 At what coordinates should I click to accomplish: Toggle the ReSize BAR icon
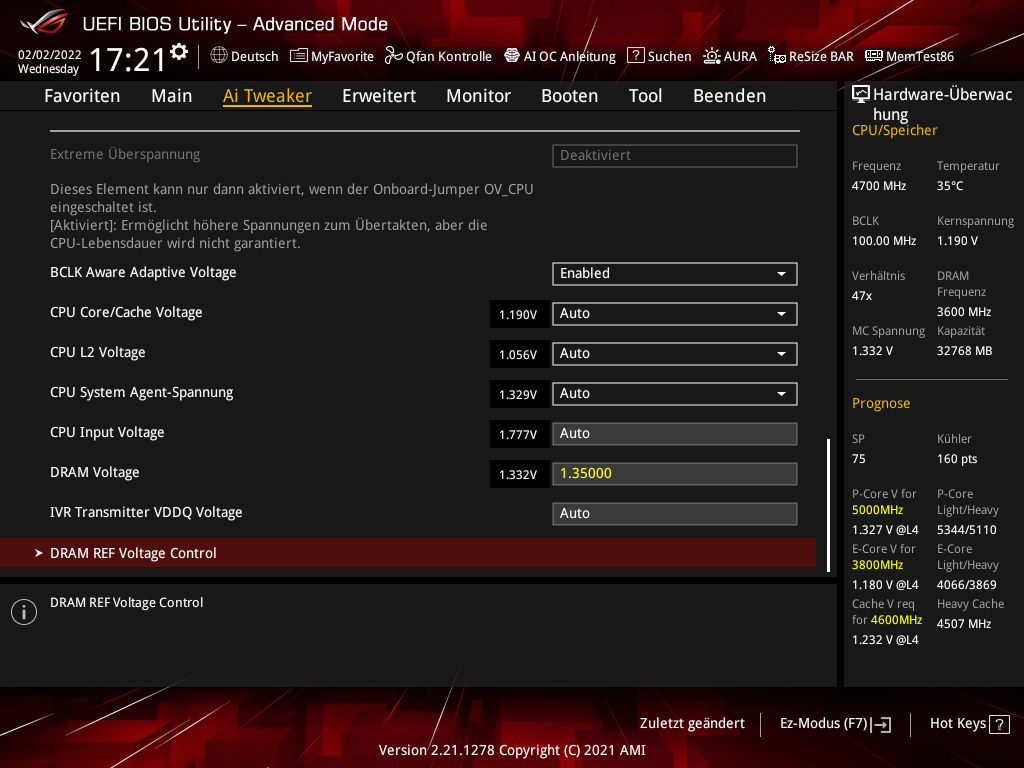pyautogui.click(x=777, y=56)
